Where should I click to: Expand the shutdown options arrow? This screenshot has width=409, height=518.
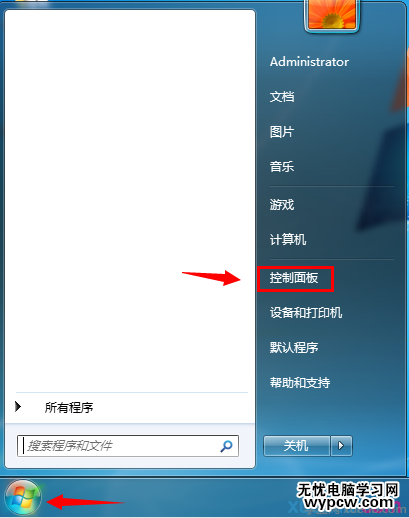click(341, 446)
